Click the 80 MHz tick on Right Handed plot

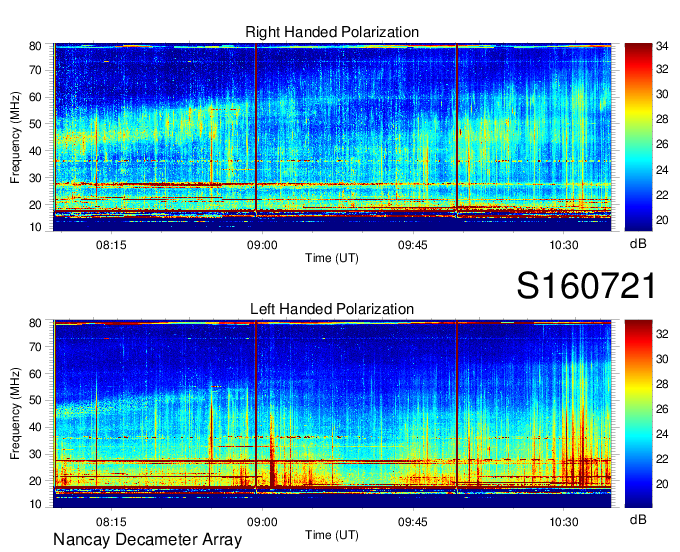pos(35,46)
